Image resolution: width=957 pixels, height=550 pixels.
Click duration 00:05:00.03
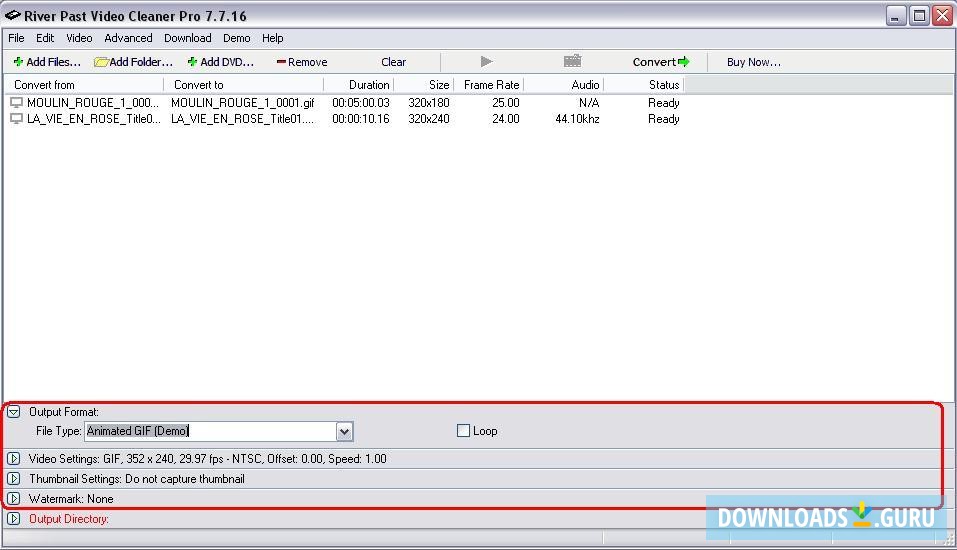click(x=361, y=103)
